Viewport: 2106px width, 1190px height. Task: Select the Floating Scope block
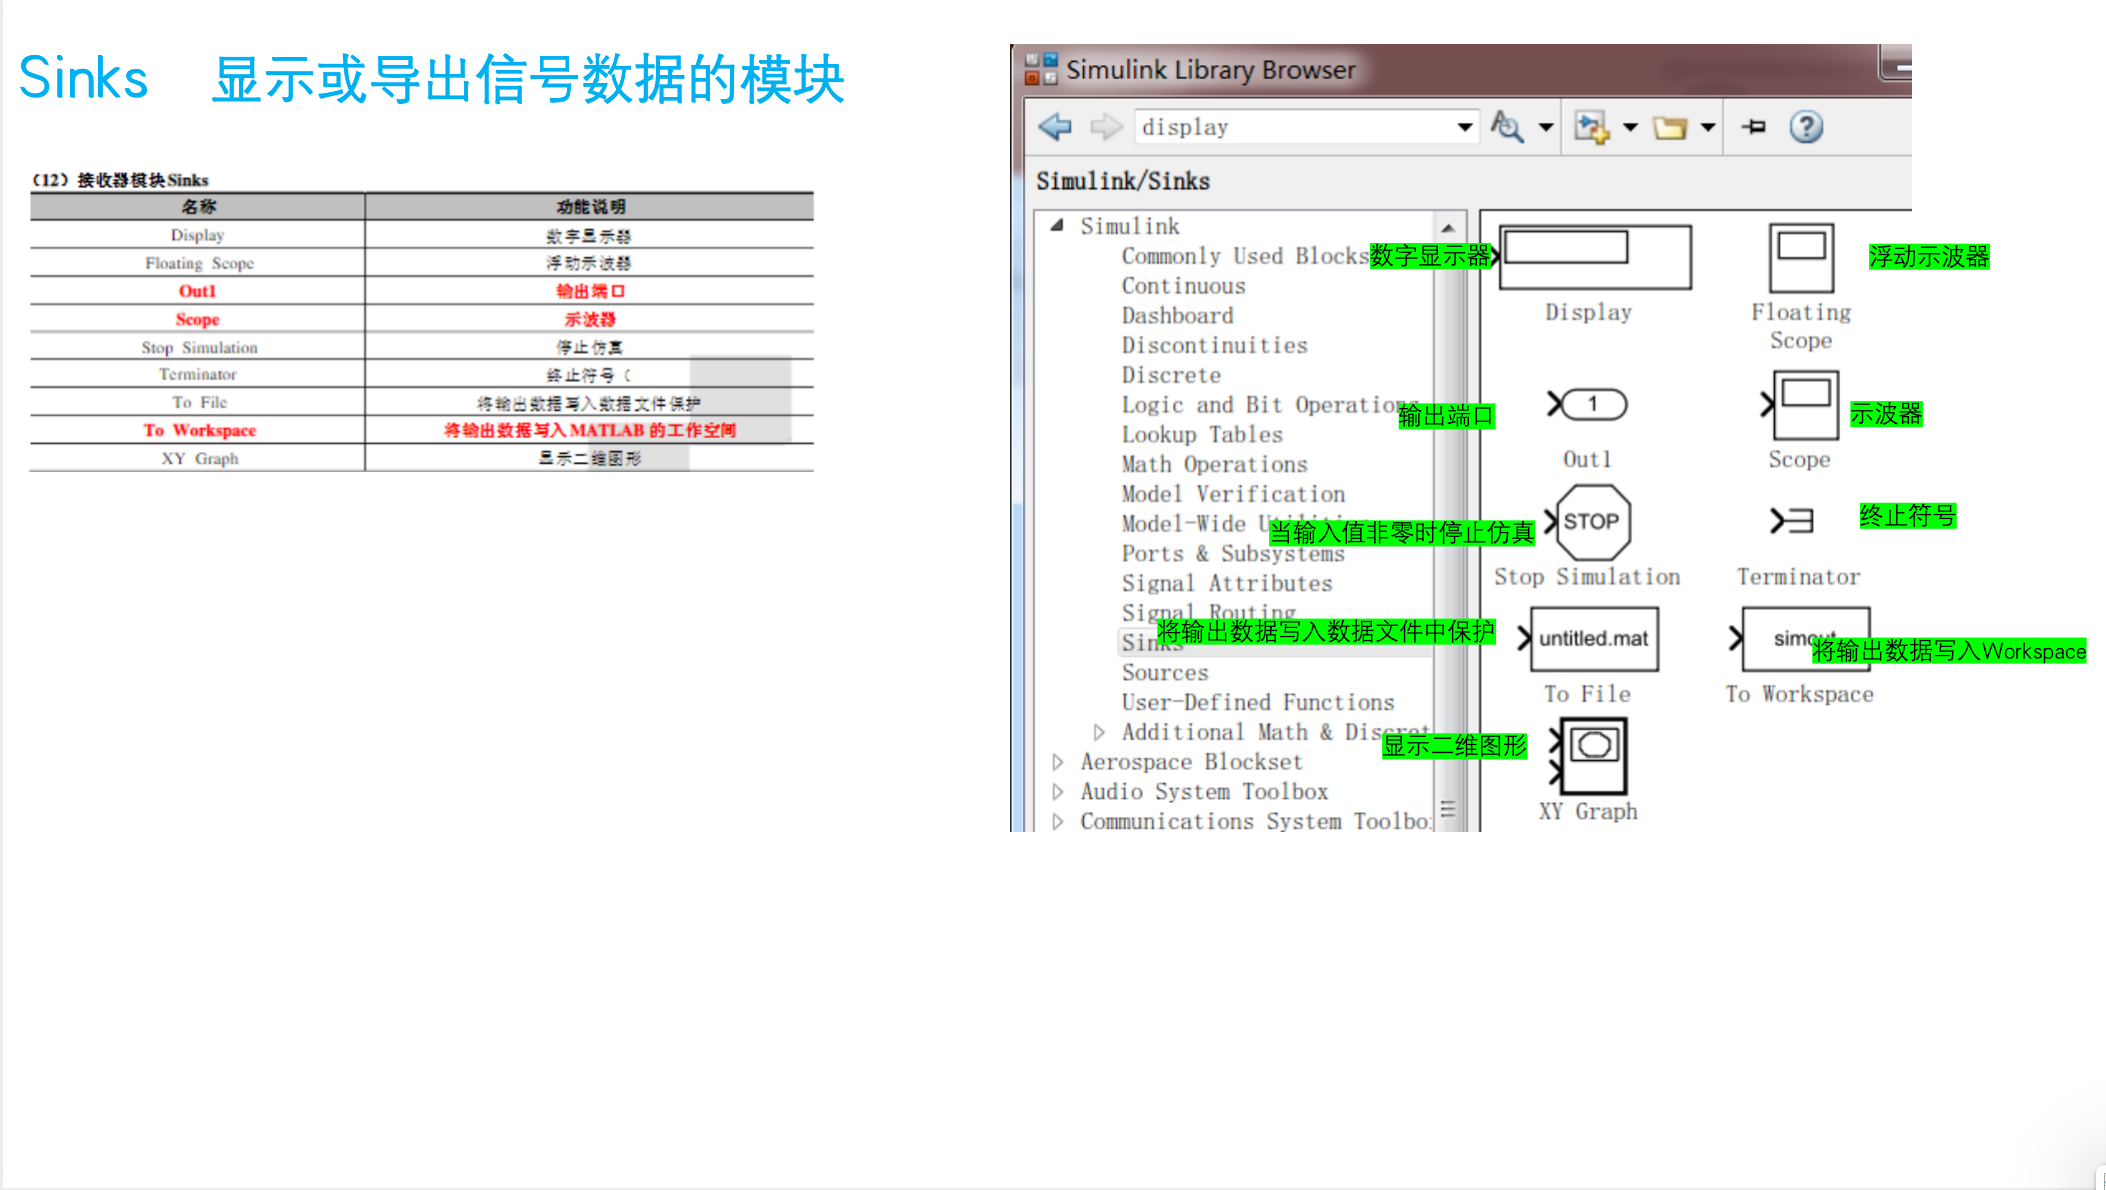tap(1799, 258)
